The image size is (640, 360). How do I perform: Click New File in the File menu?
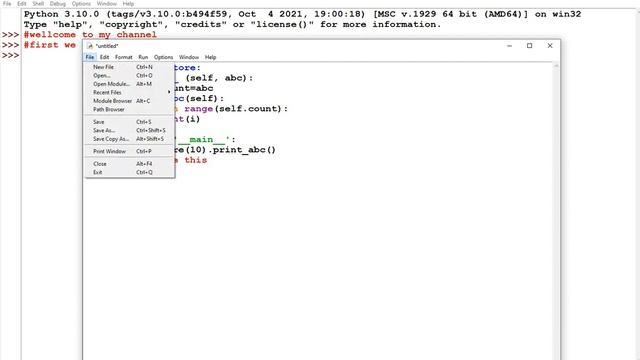[x=129, y=67]
